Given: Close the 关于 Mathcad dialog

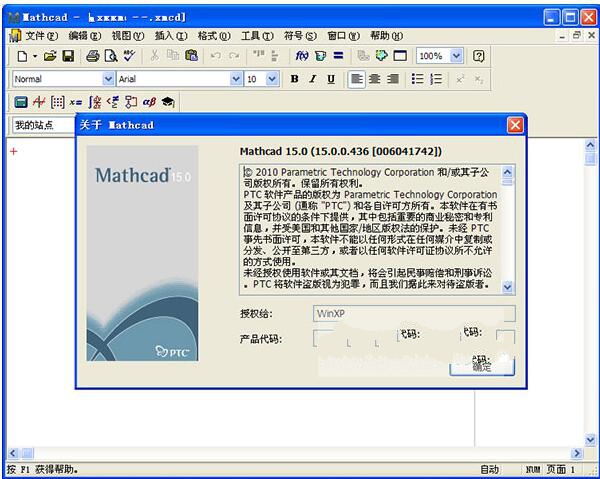Looking at the screenshot, I should click(x=515, y=125).
